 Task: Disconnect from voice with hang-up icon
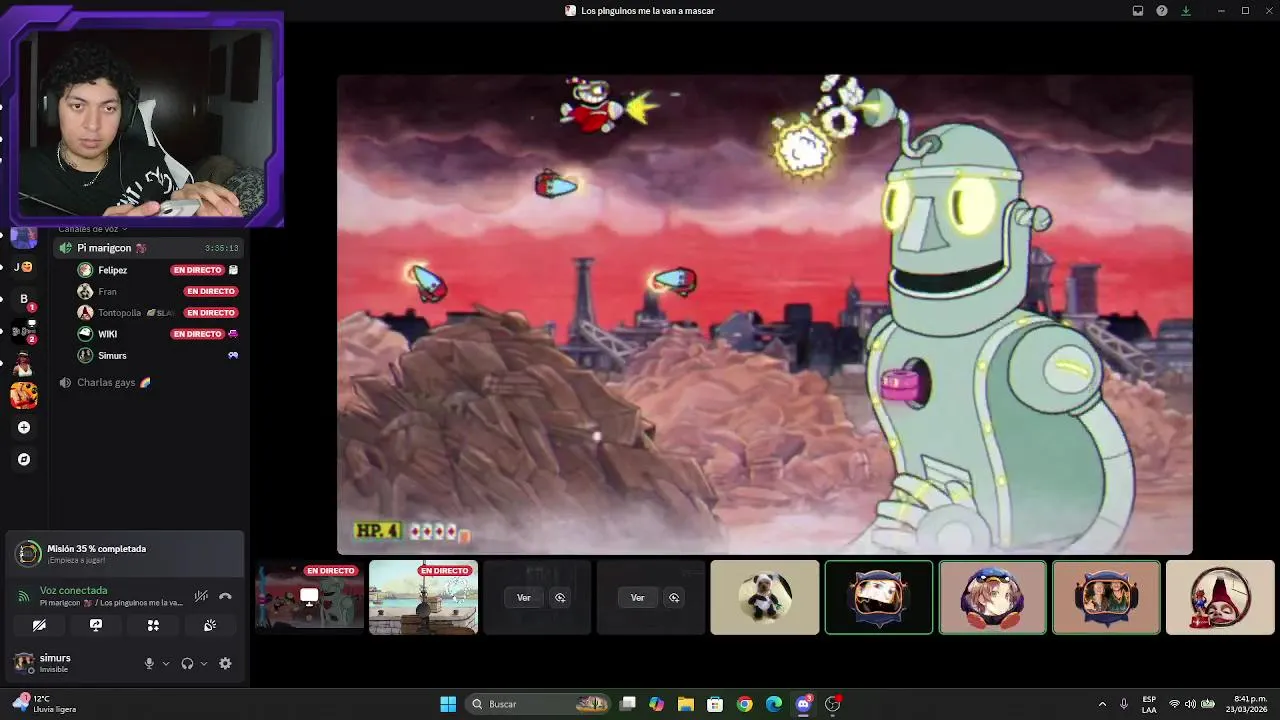[x=225, y=596]
